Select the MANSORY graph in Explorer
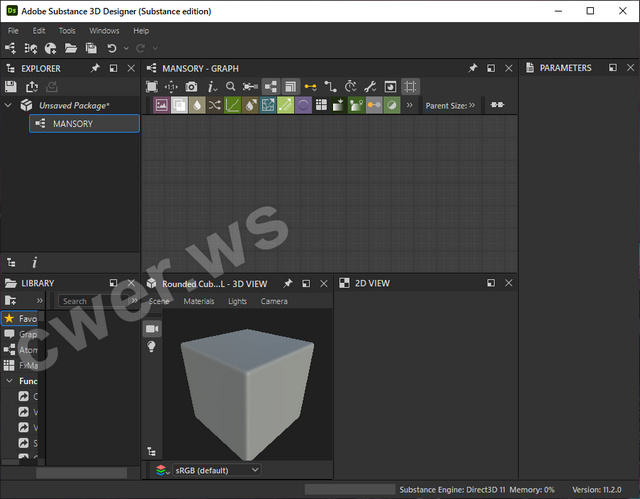Image resolution: width=640 pixels, height=499 pixels. tap(73, 124)
